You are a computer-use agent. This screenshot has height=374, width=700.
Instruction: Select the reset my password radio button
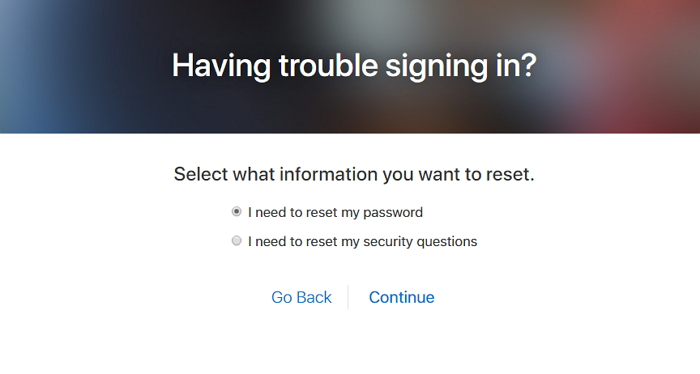pyautogui.click(x=237, y=212)
